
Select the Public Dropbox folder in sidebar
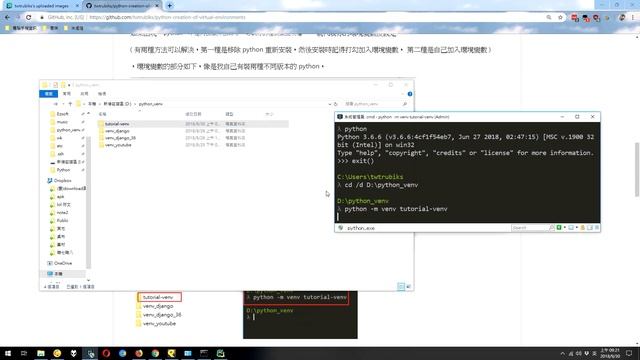(62, 220)
